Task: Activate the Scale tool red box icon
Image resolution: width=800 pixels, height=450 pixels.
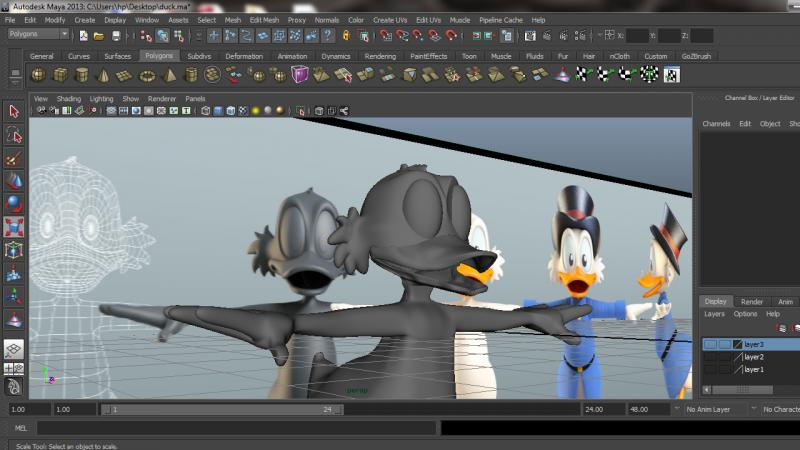Action: [x=14, y=228]
